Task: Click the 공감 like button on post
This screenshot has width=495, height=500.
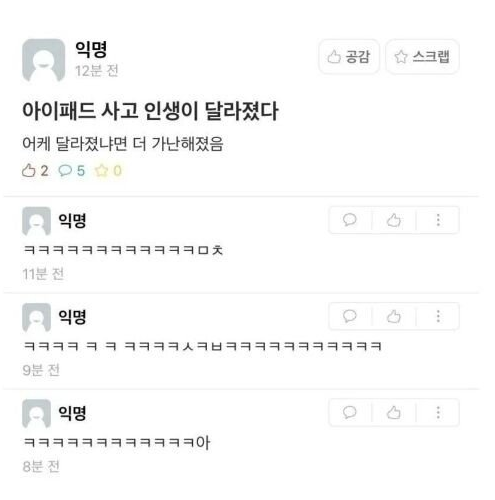Action: (x=349, y=57)
